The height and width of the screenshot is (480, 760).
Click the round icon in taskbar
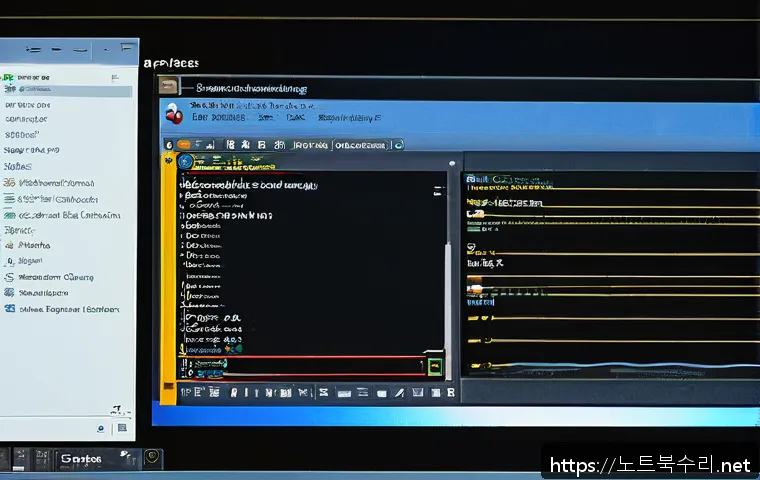[152, 458]
